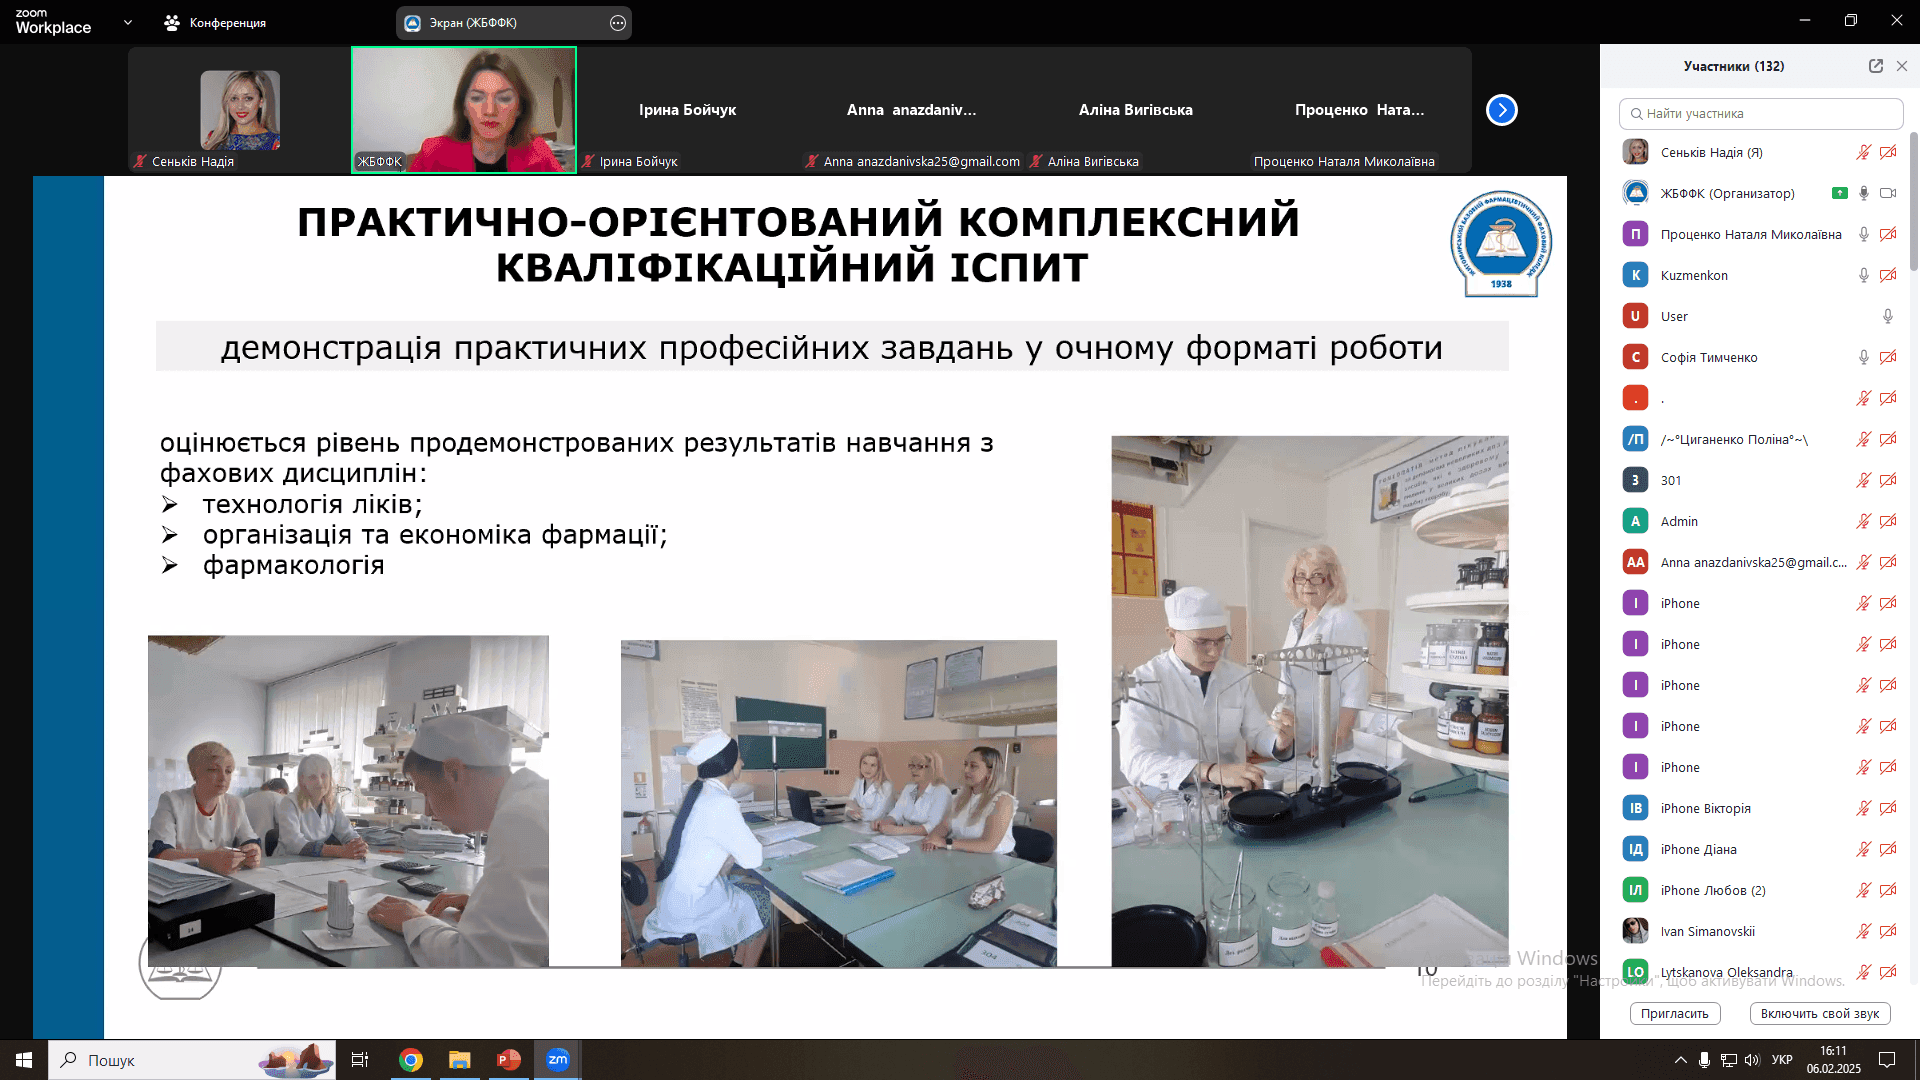Click the Zoom taskbar icon
Viewport: 1920px width, 1080px height.
[x=558, y=1060]
